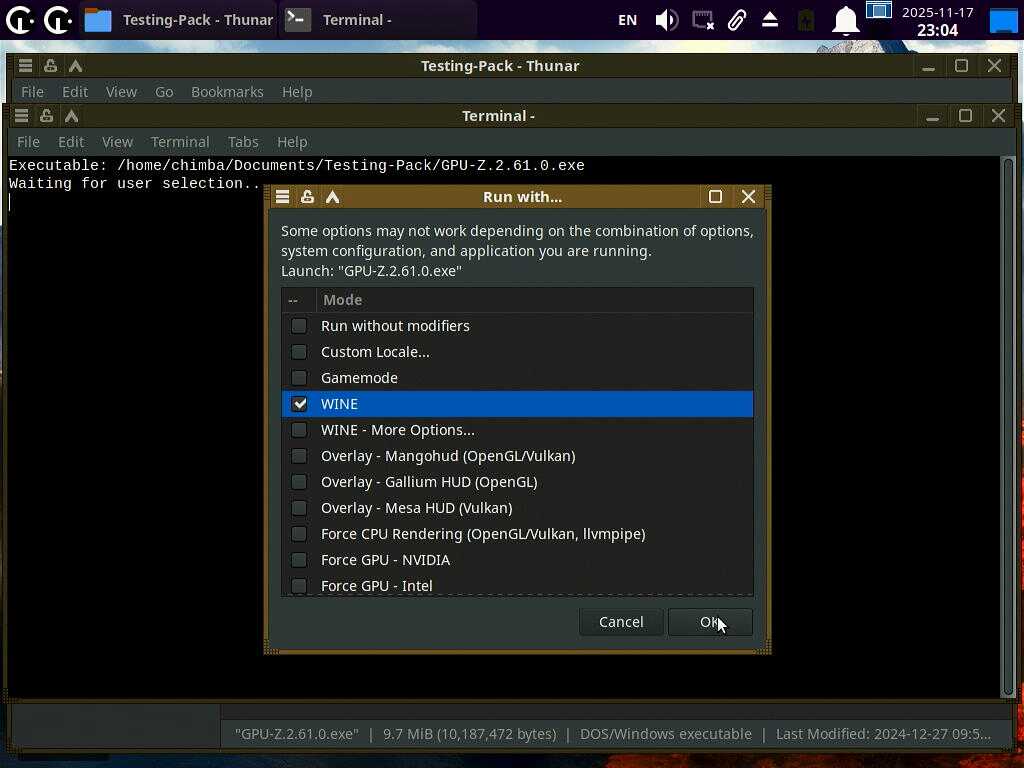Click Run with dialog shade arrow icon

[332, 197]
